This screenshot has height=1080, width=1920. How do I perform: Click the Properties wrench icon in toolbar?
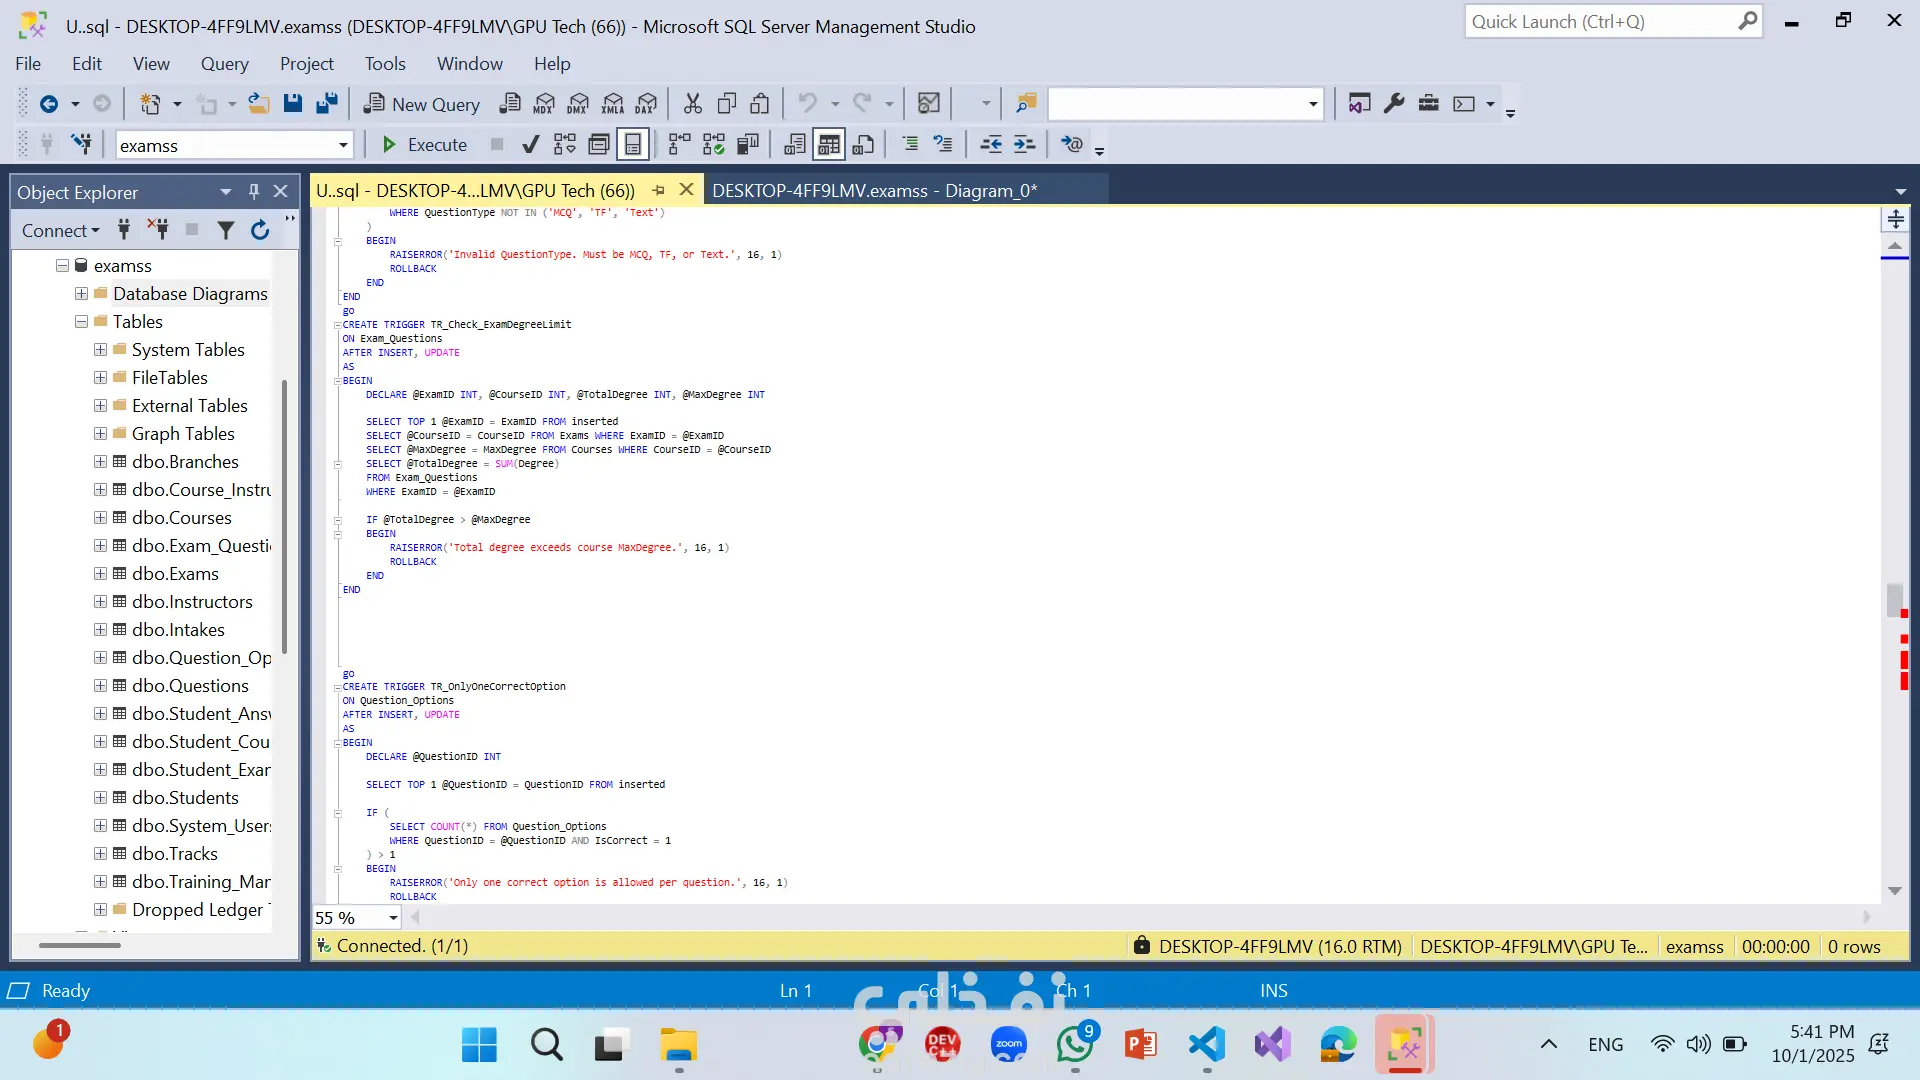click(x=1394, y=104)
